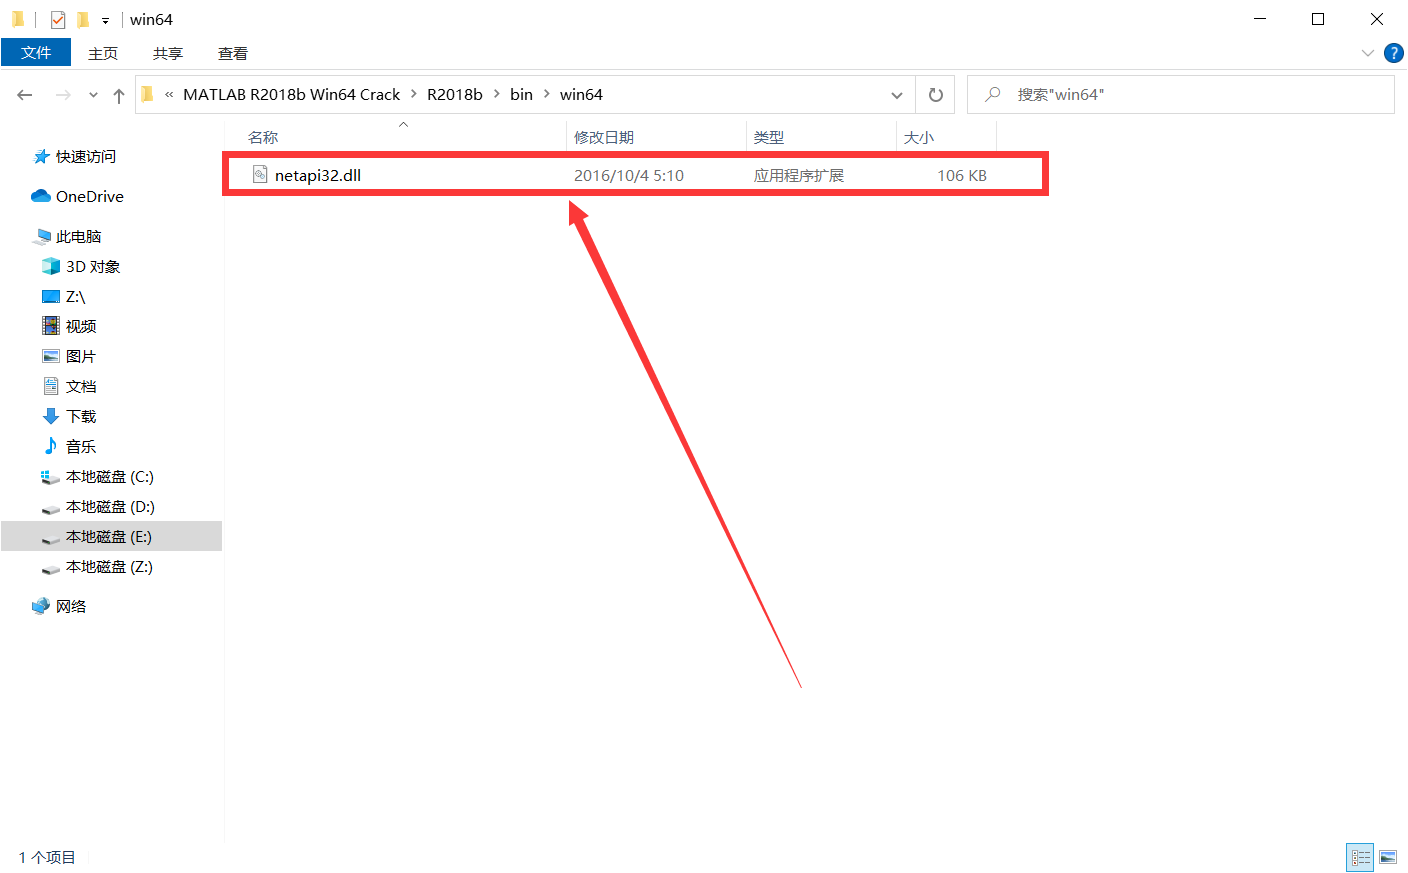Screen dimensions: 1408x873
Task: Navigate to bin in the breadcrumb
Action: [521, 94]
